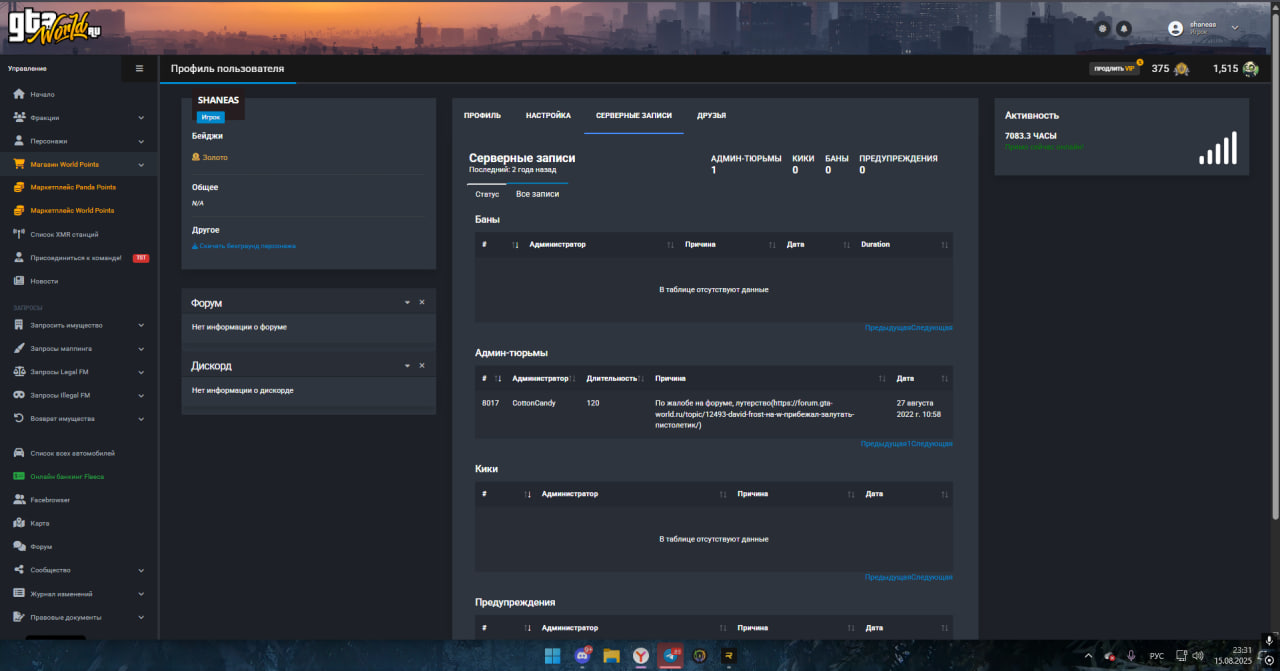Open Facebrowser sidebar link
1280x671 pixels.
pyautogui.click(x=50, y=500)
